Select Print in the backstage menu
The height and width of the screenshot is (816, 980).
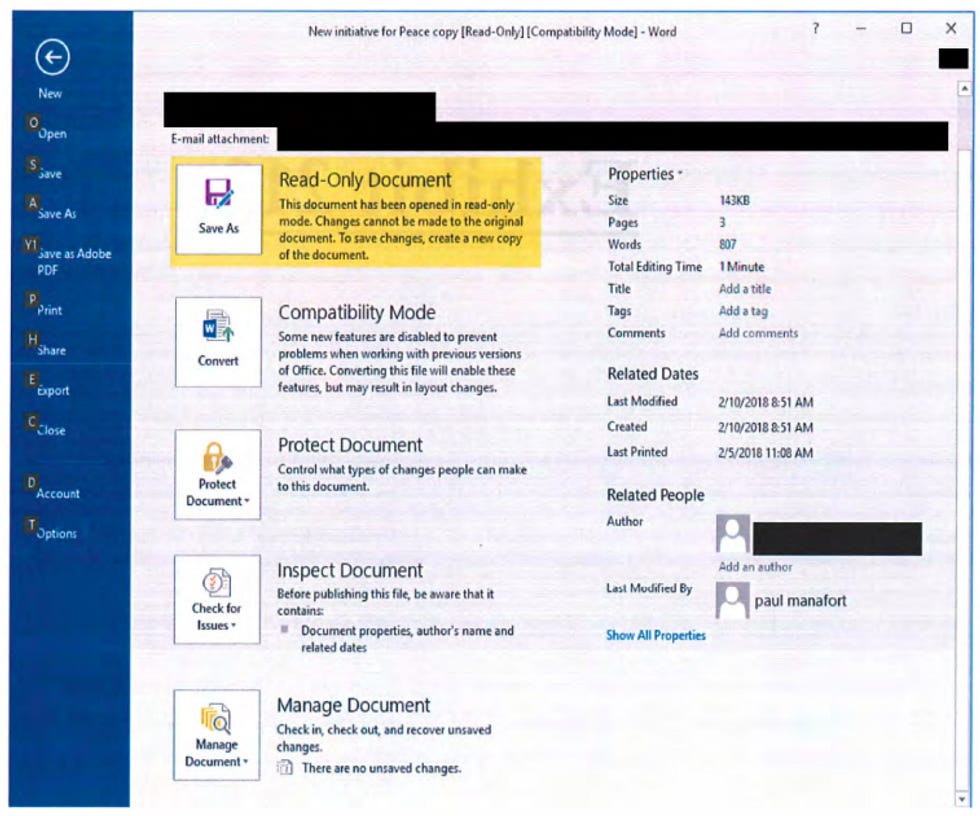[49, 311]
